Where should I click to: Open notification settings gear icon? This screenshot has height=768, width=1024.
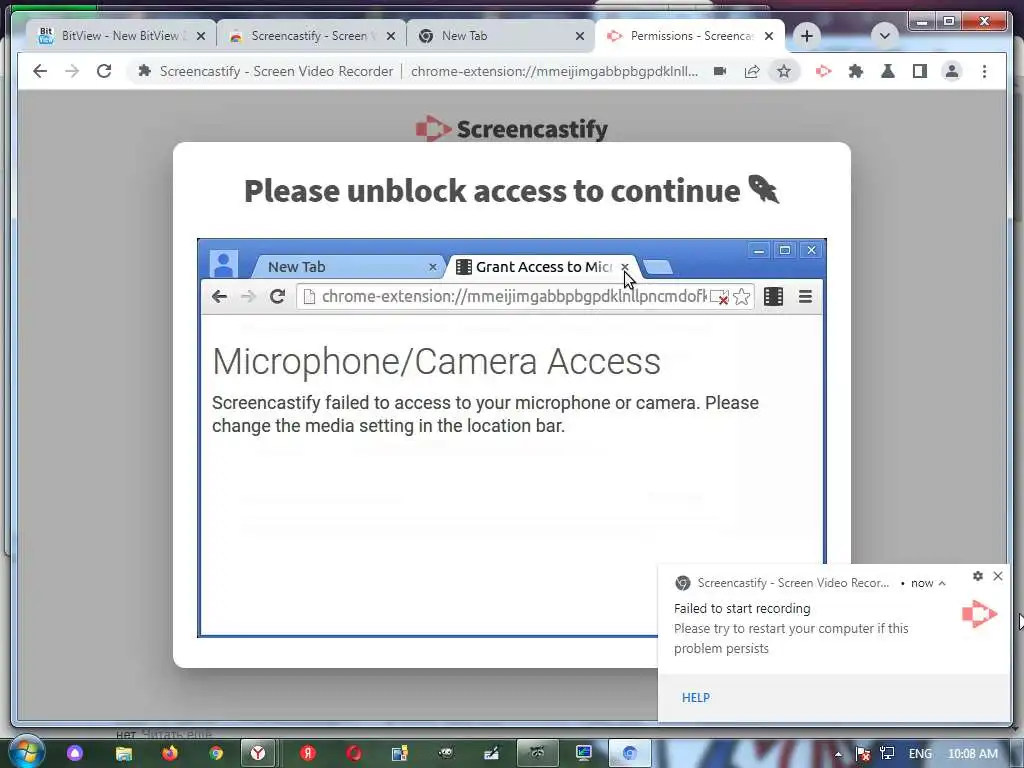click(x=978, y=576)
